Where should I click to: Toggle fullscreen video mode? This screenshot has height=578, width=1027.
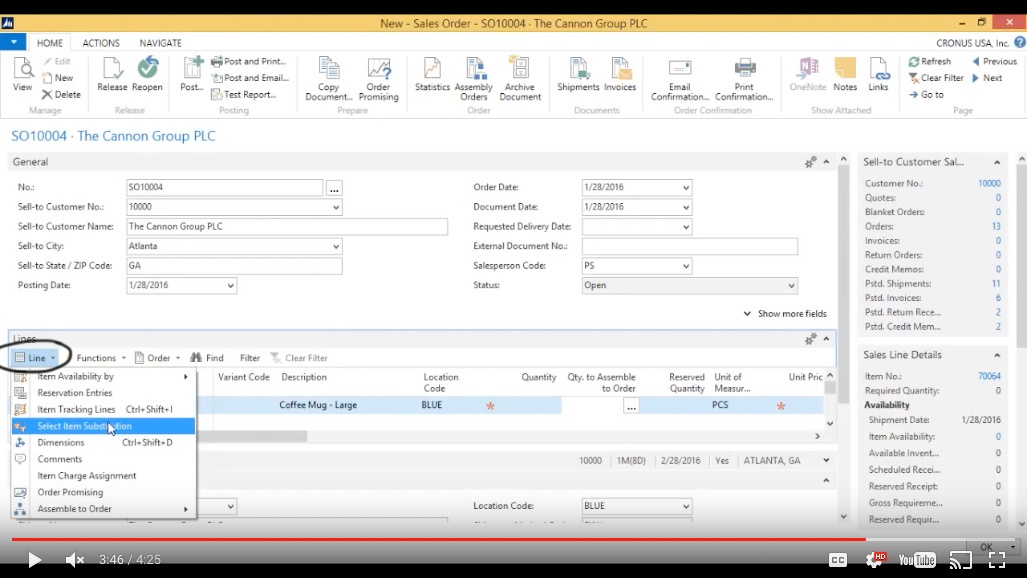pyautogui.click(x=997, y=560)
